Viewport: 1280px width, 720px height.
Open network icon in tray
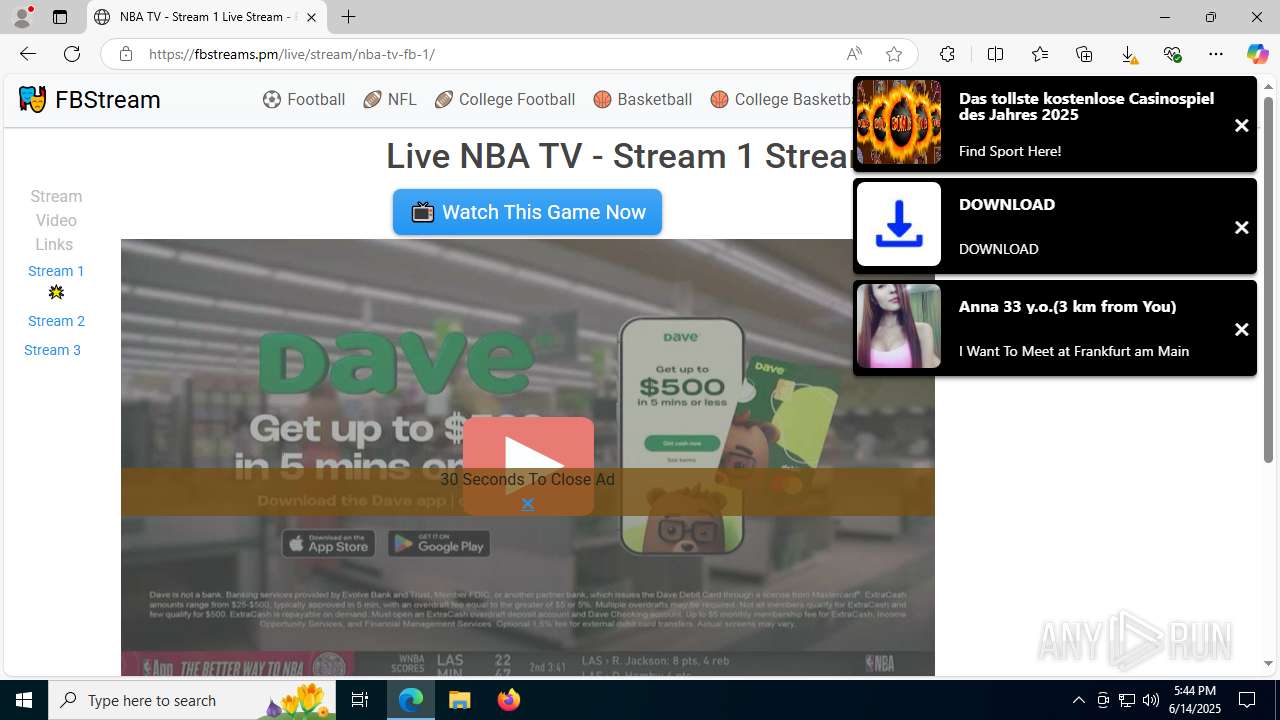click(x=1127, y=700)
